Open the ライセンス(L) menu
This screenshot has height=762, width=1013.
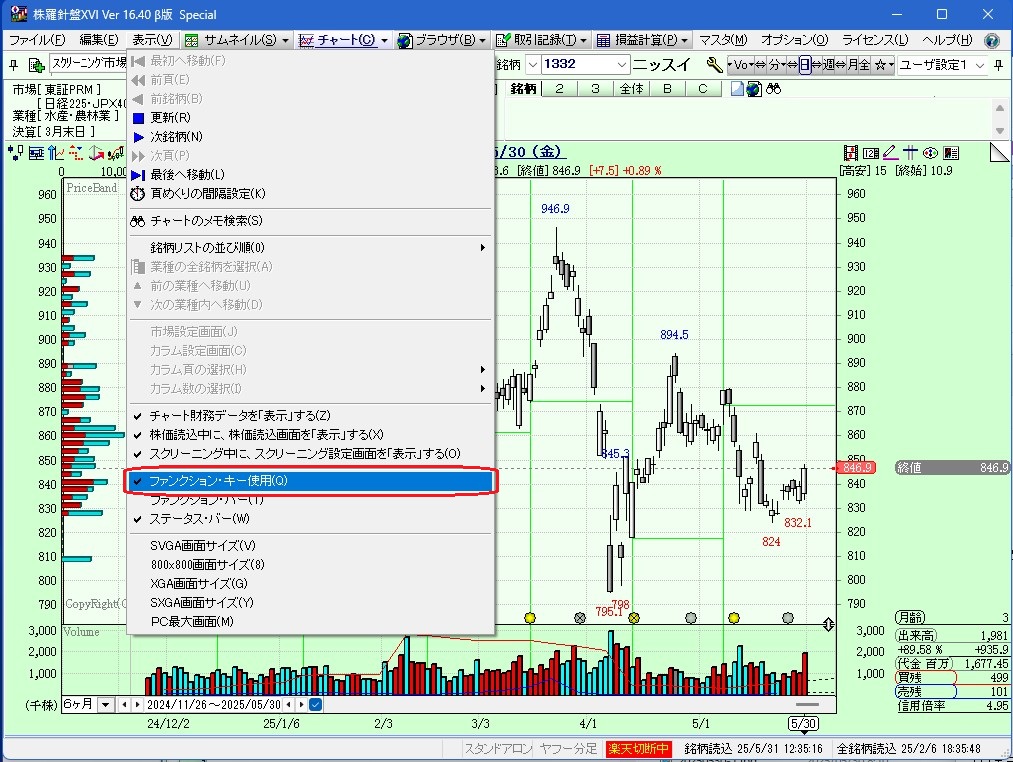875,40
